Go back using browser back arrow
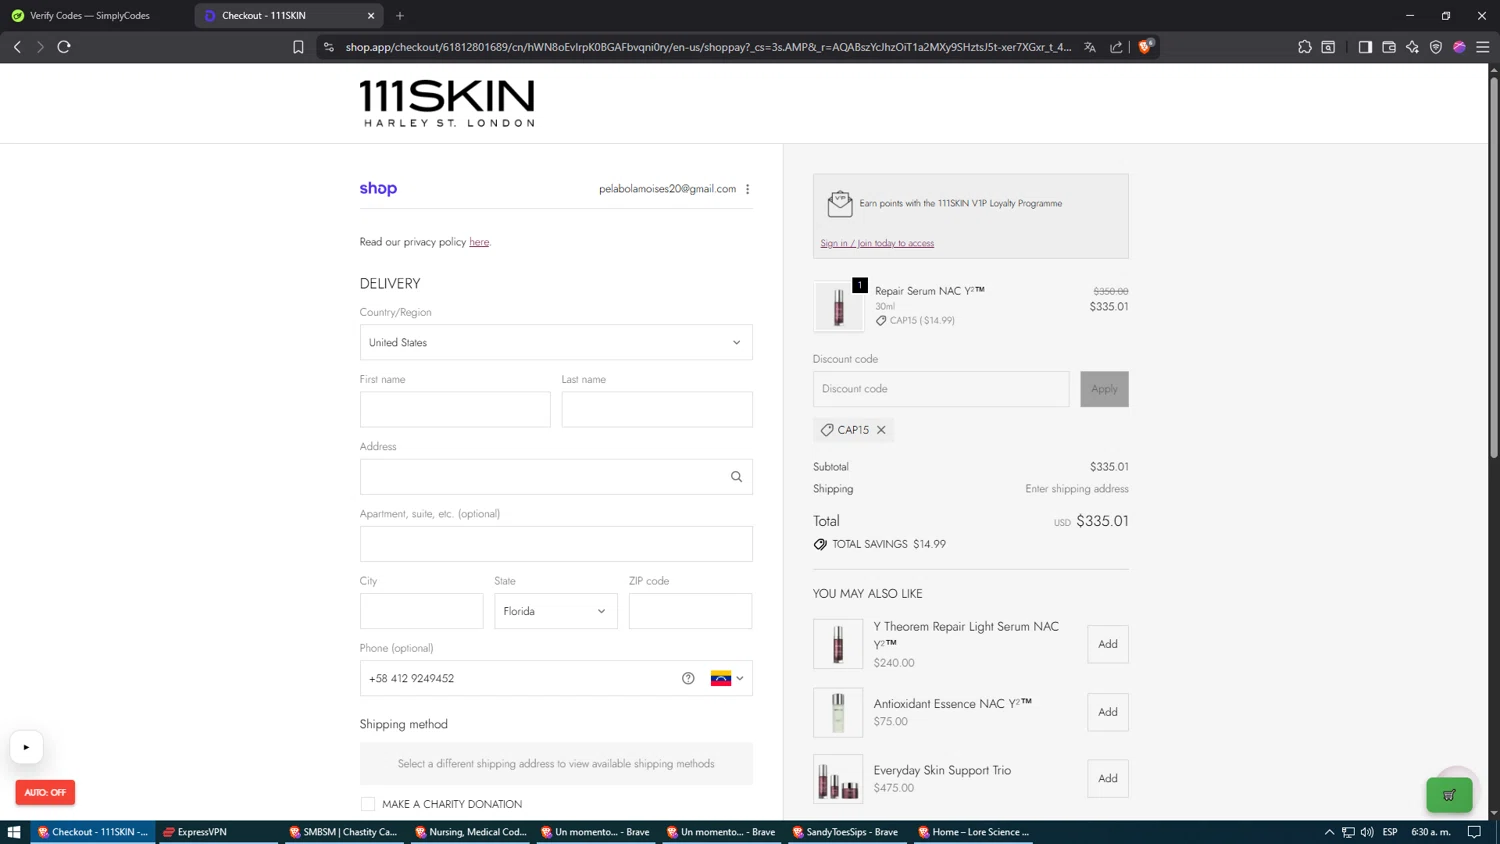 tap(17, 47)
